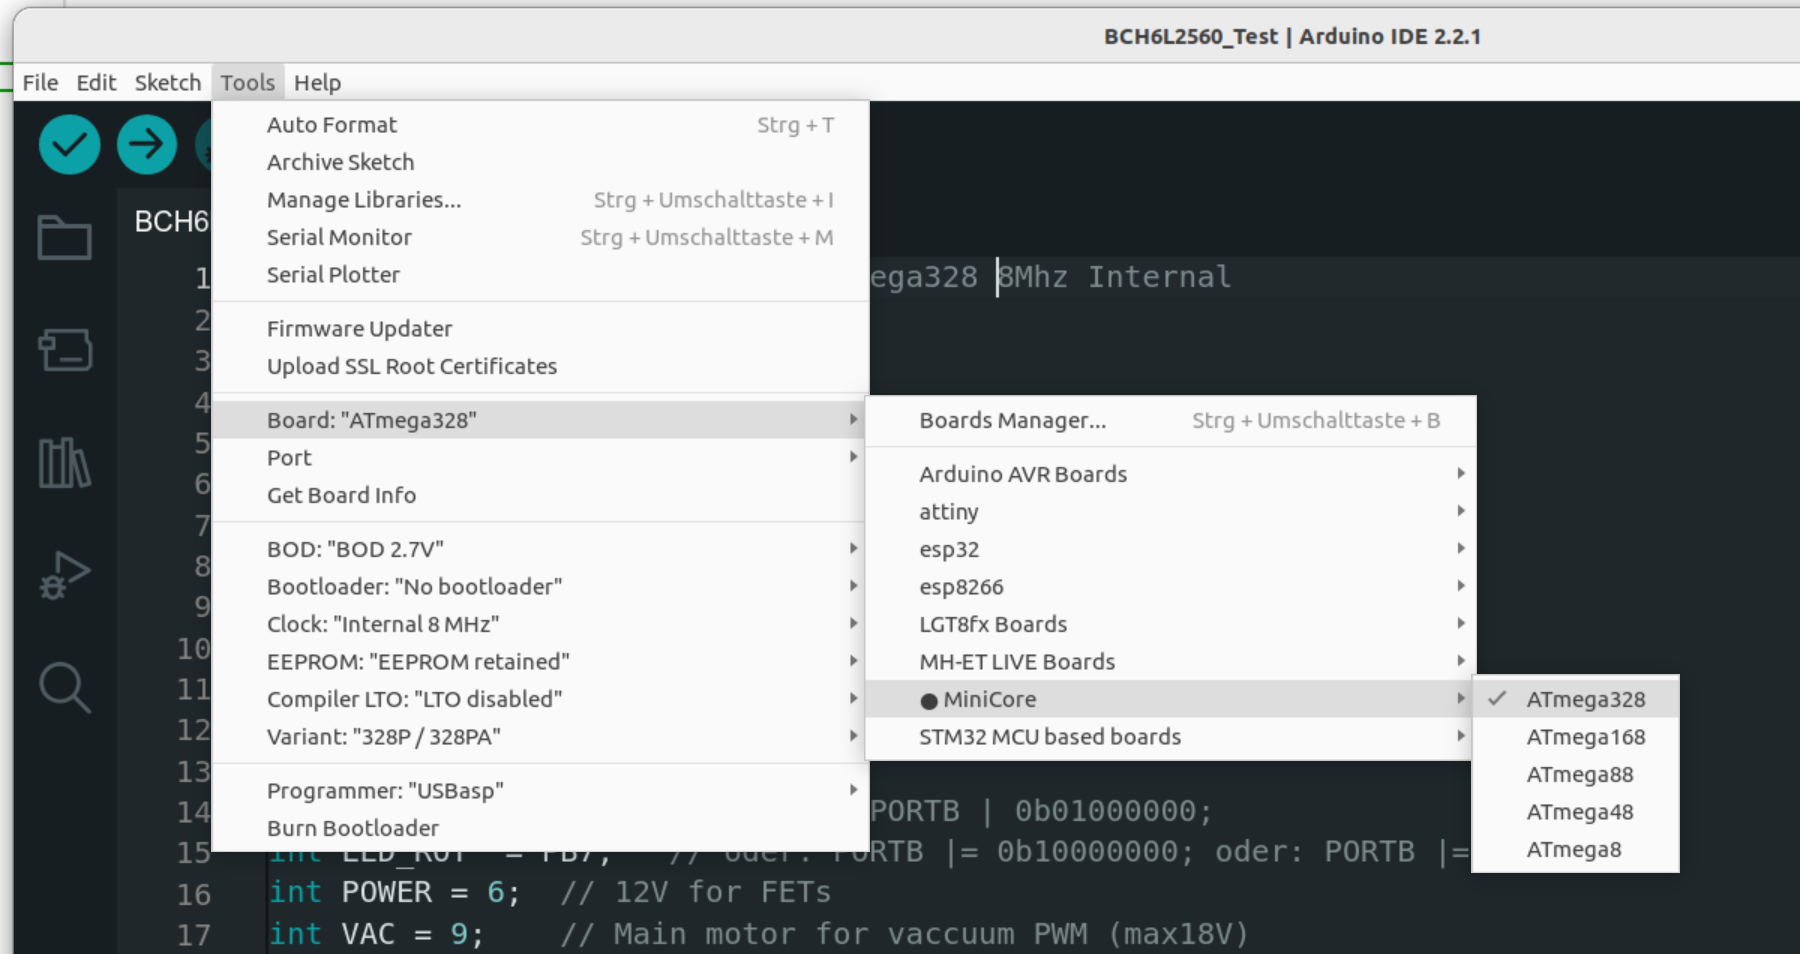Open Manage Libraries...
Screen dimensions: 1800x954
pyautogui.click(x=540, y=200)
